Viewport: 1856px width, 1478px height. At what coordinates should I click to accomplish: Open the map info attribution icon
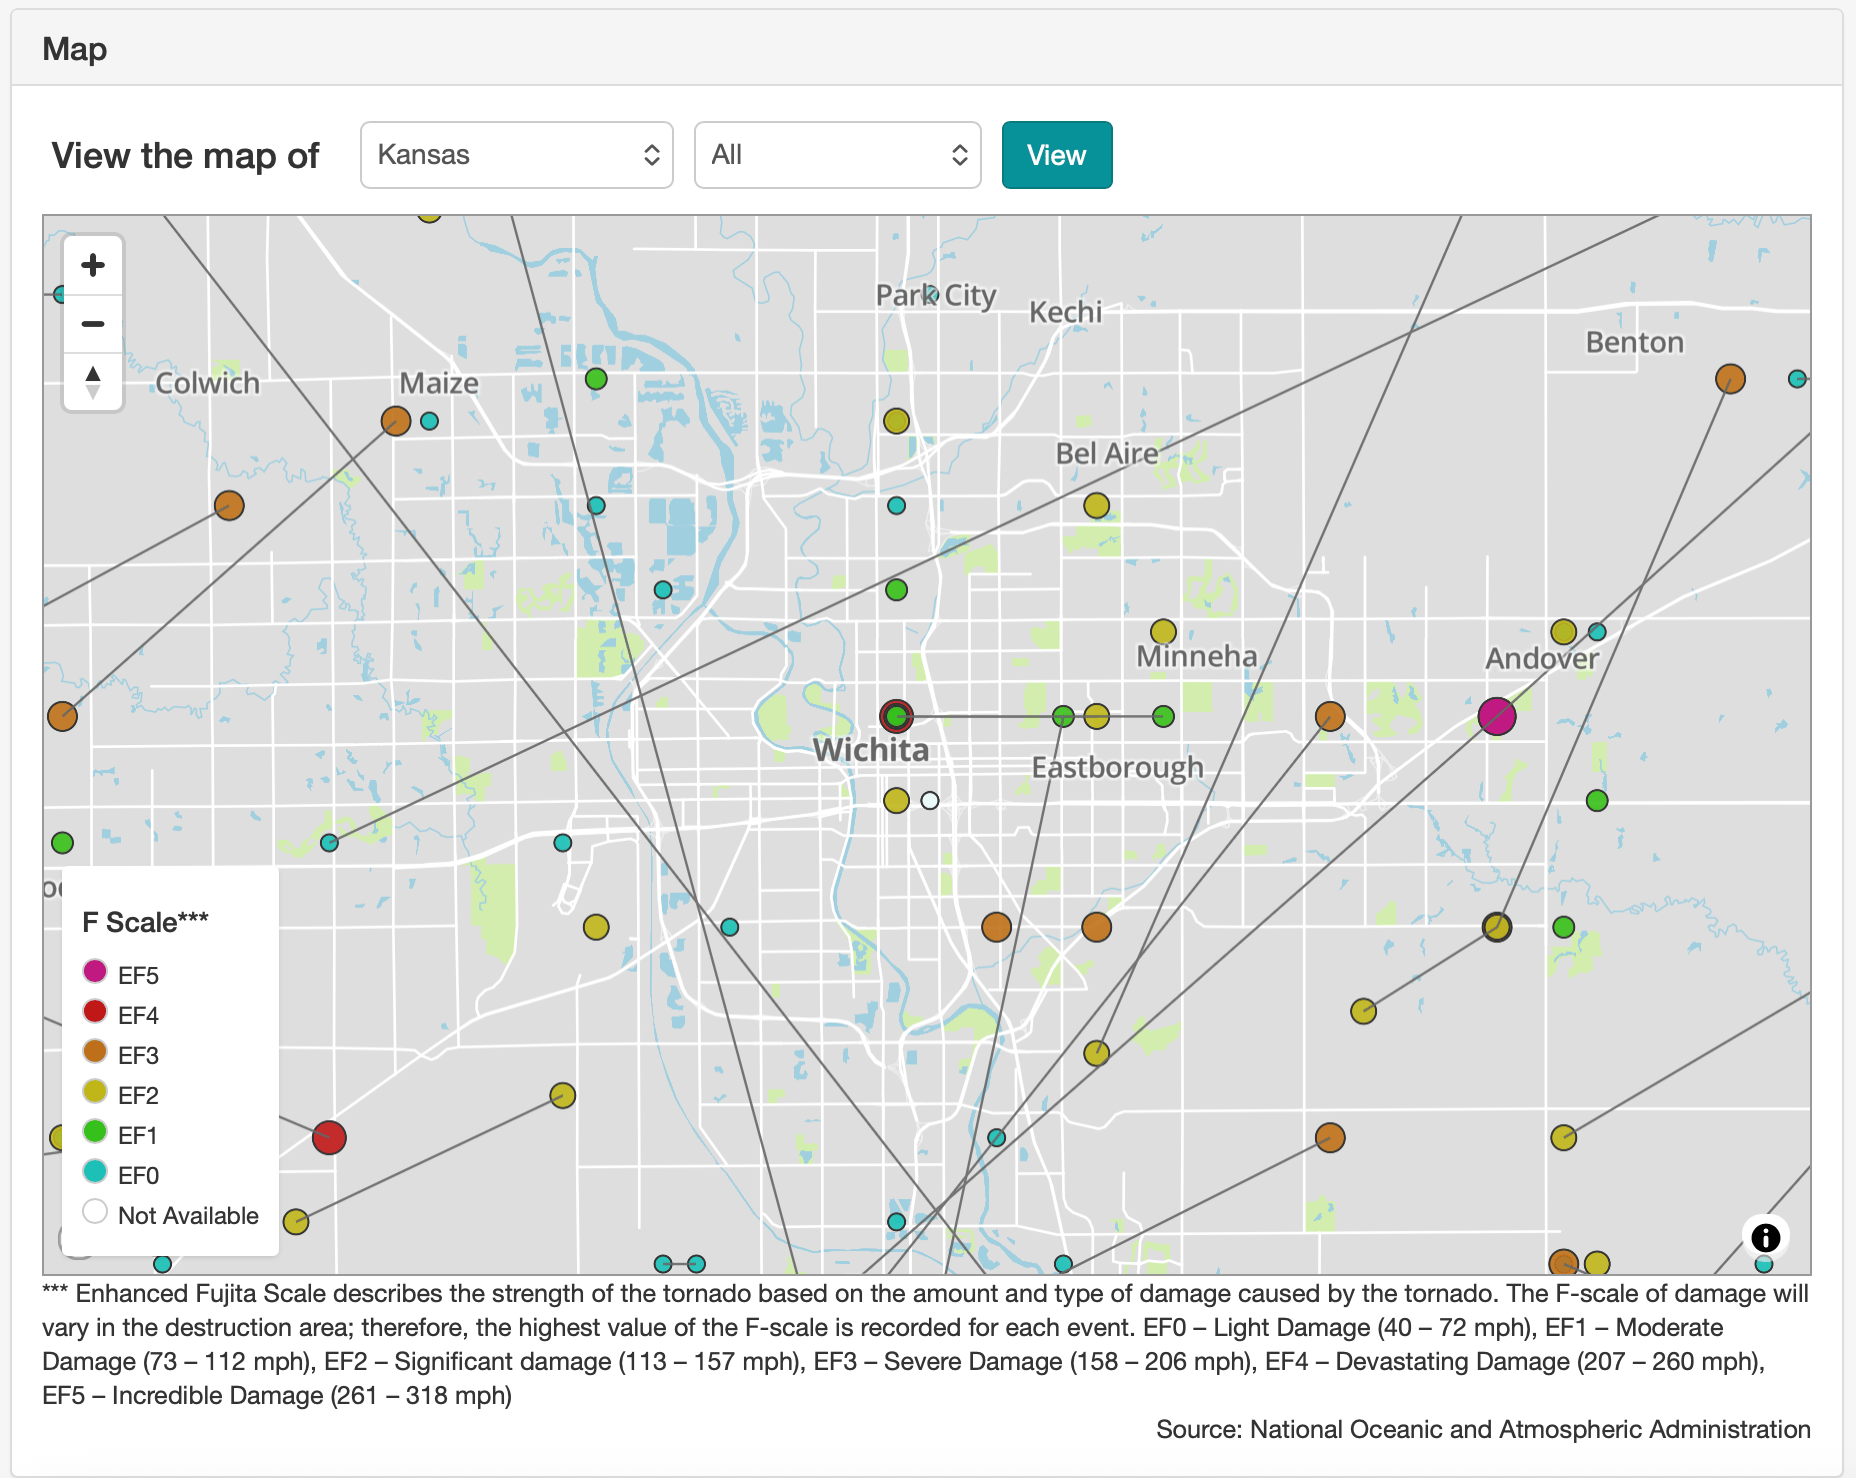[1765, 1237]
